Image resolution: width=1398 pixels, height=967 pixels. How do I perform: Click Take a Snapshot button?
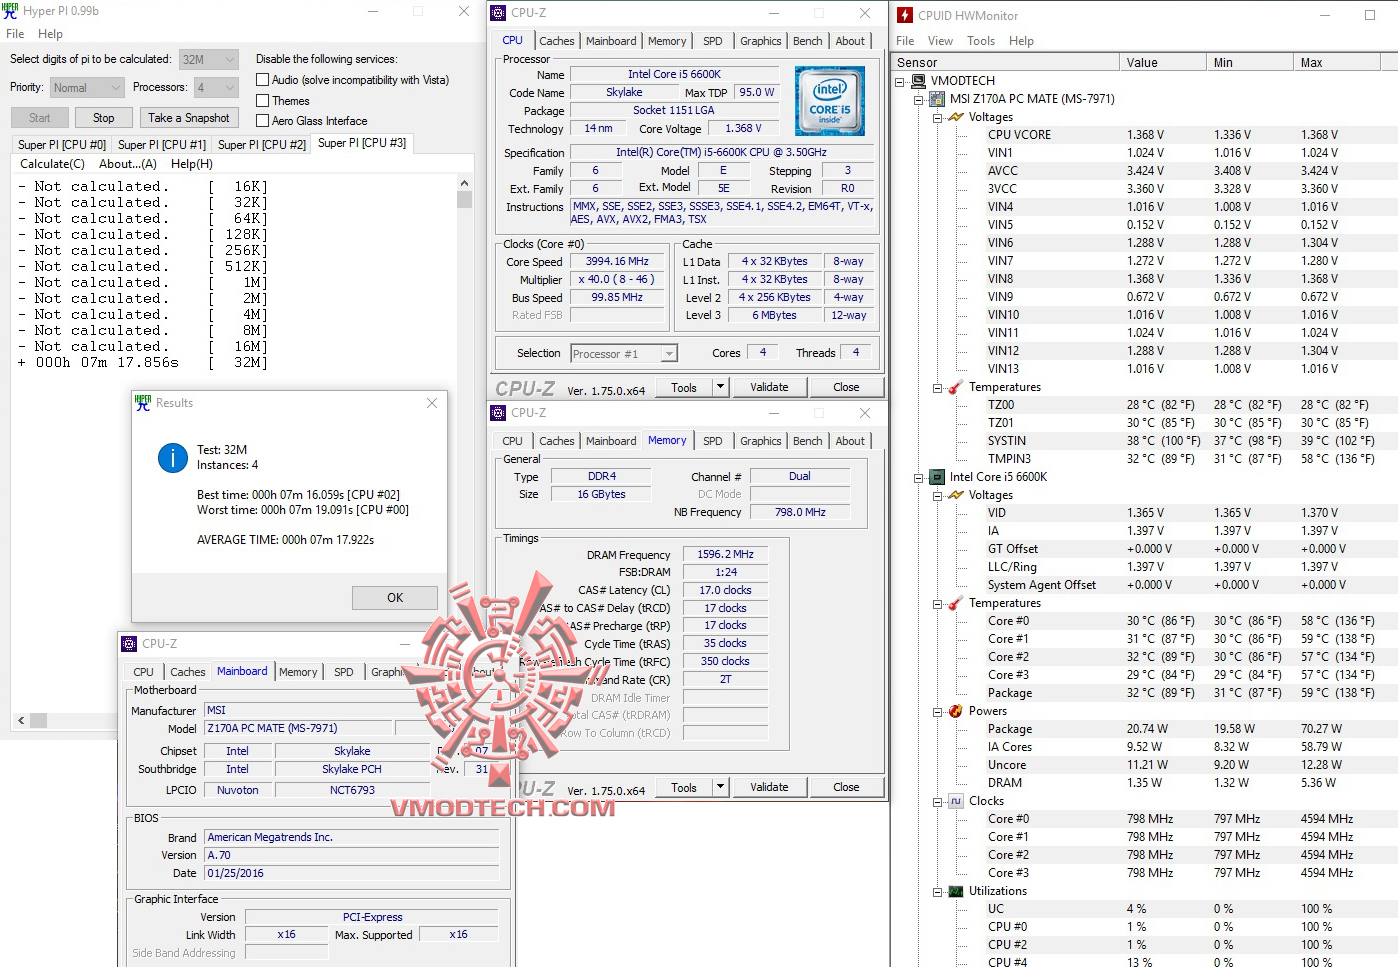(x=189, y=118)
